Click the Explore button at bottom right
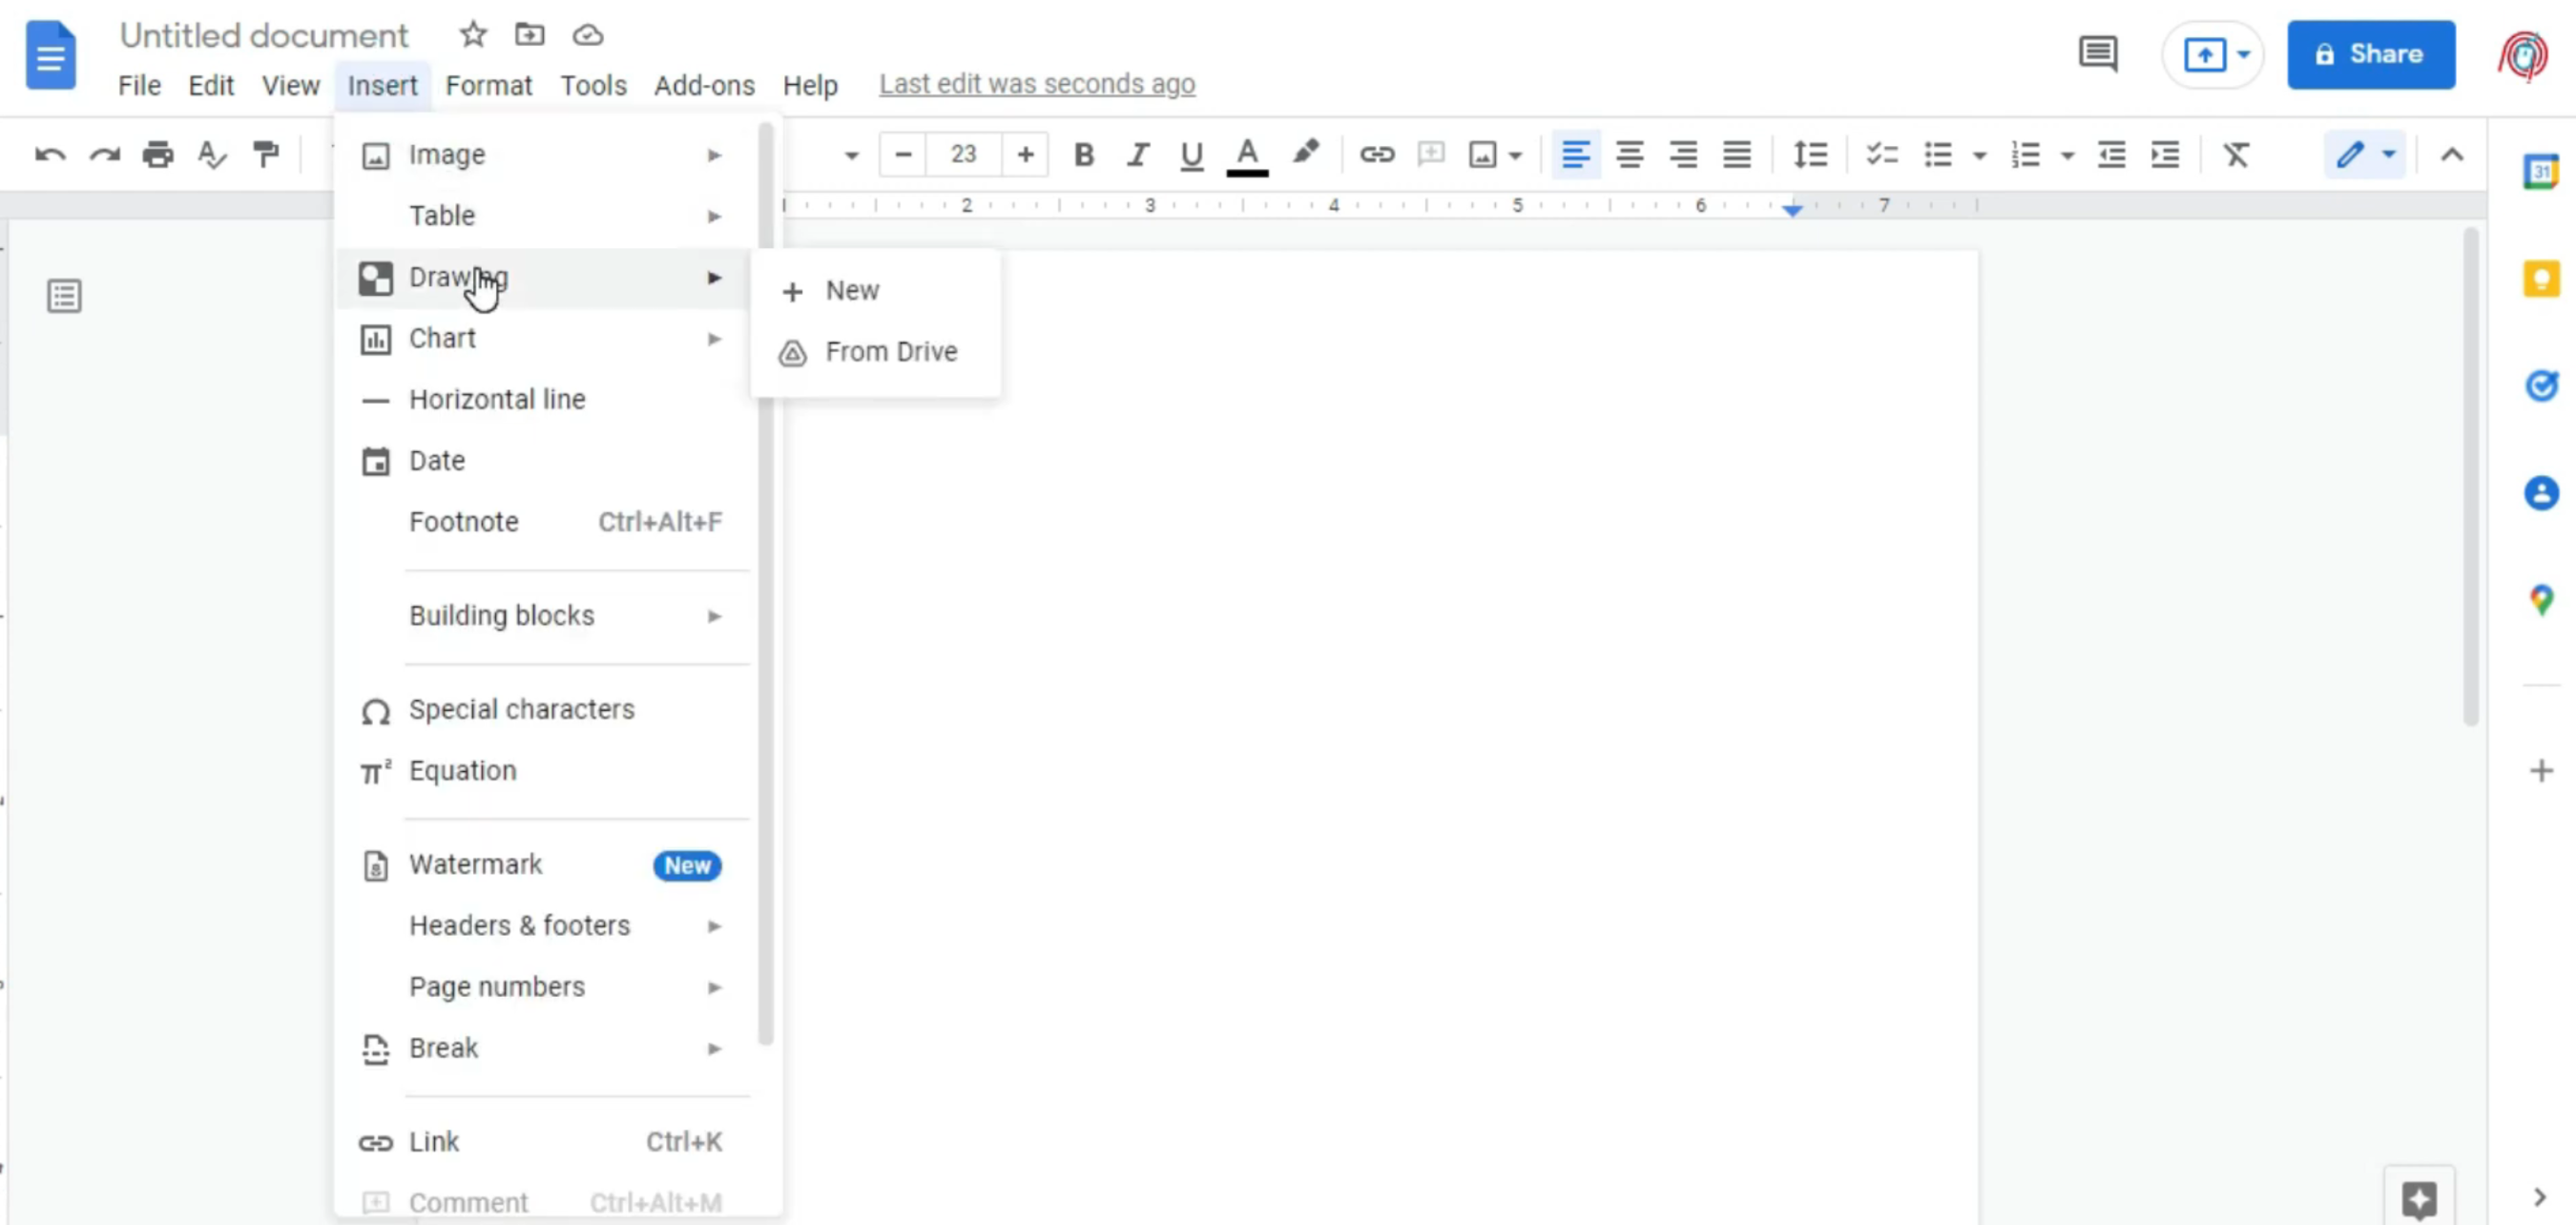The image size is (2576, 1225). coord(2419,1198)
